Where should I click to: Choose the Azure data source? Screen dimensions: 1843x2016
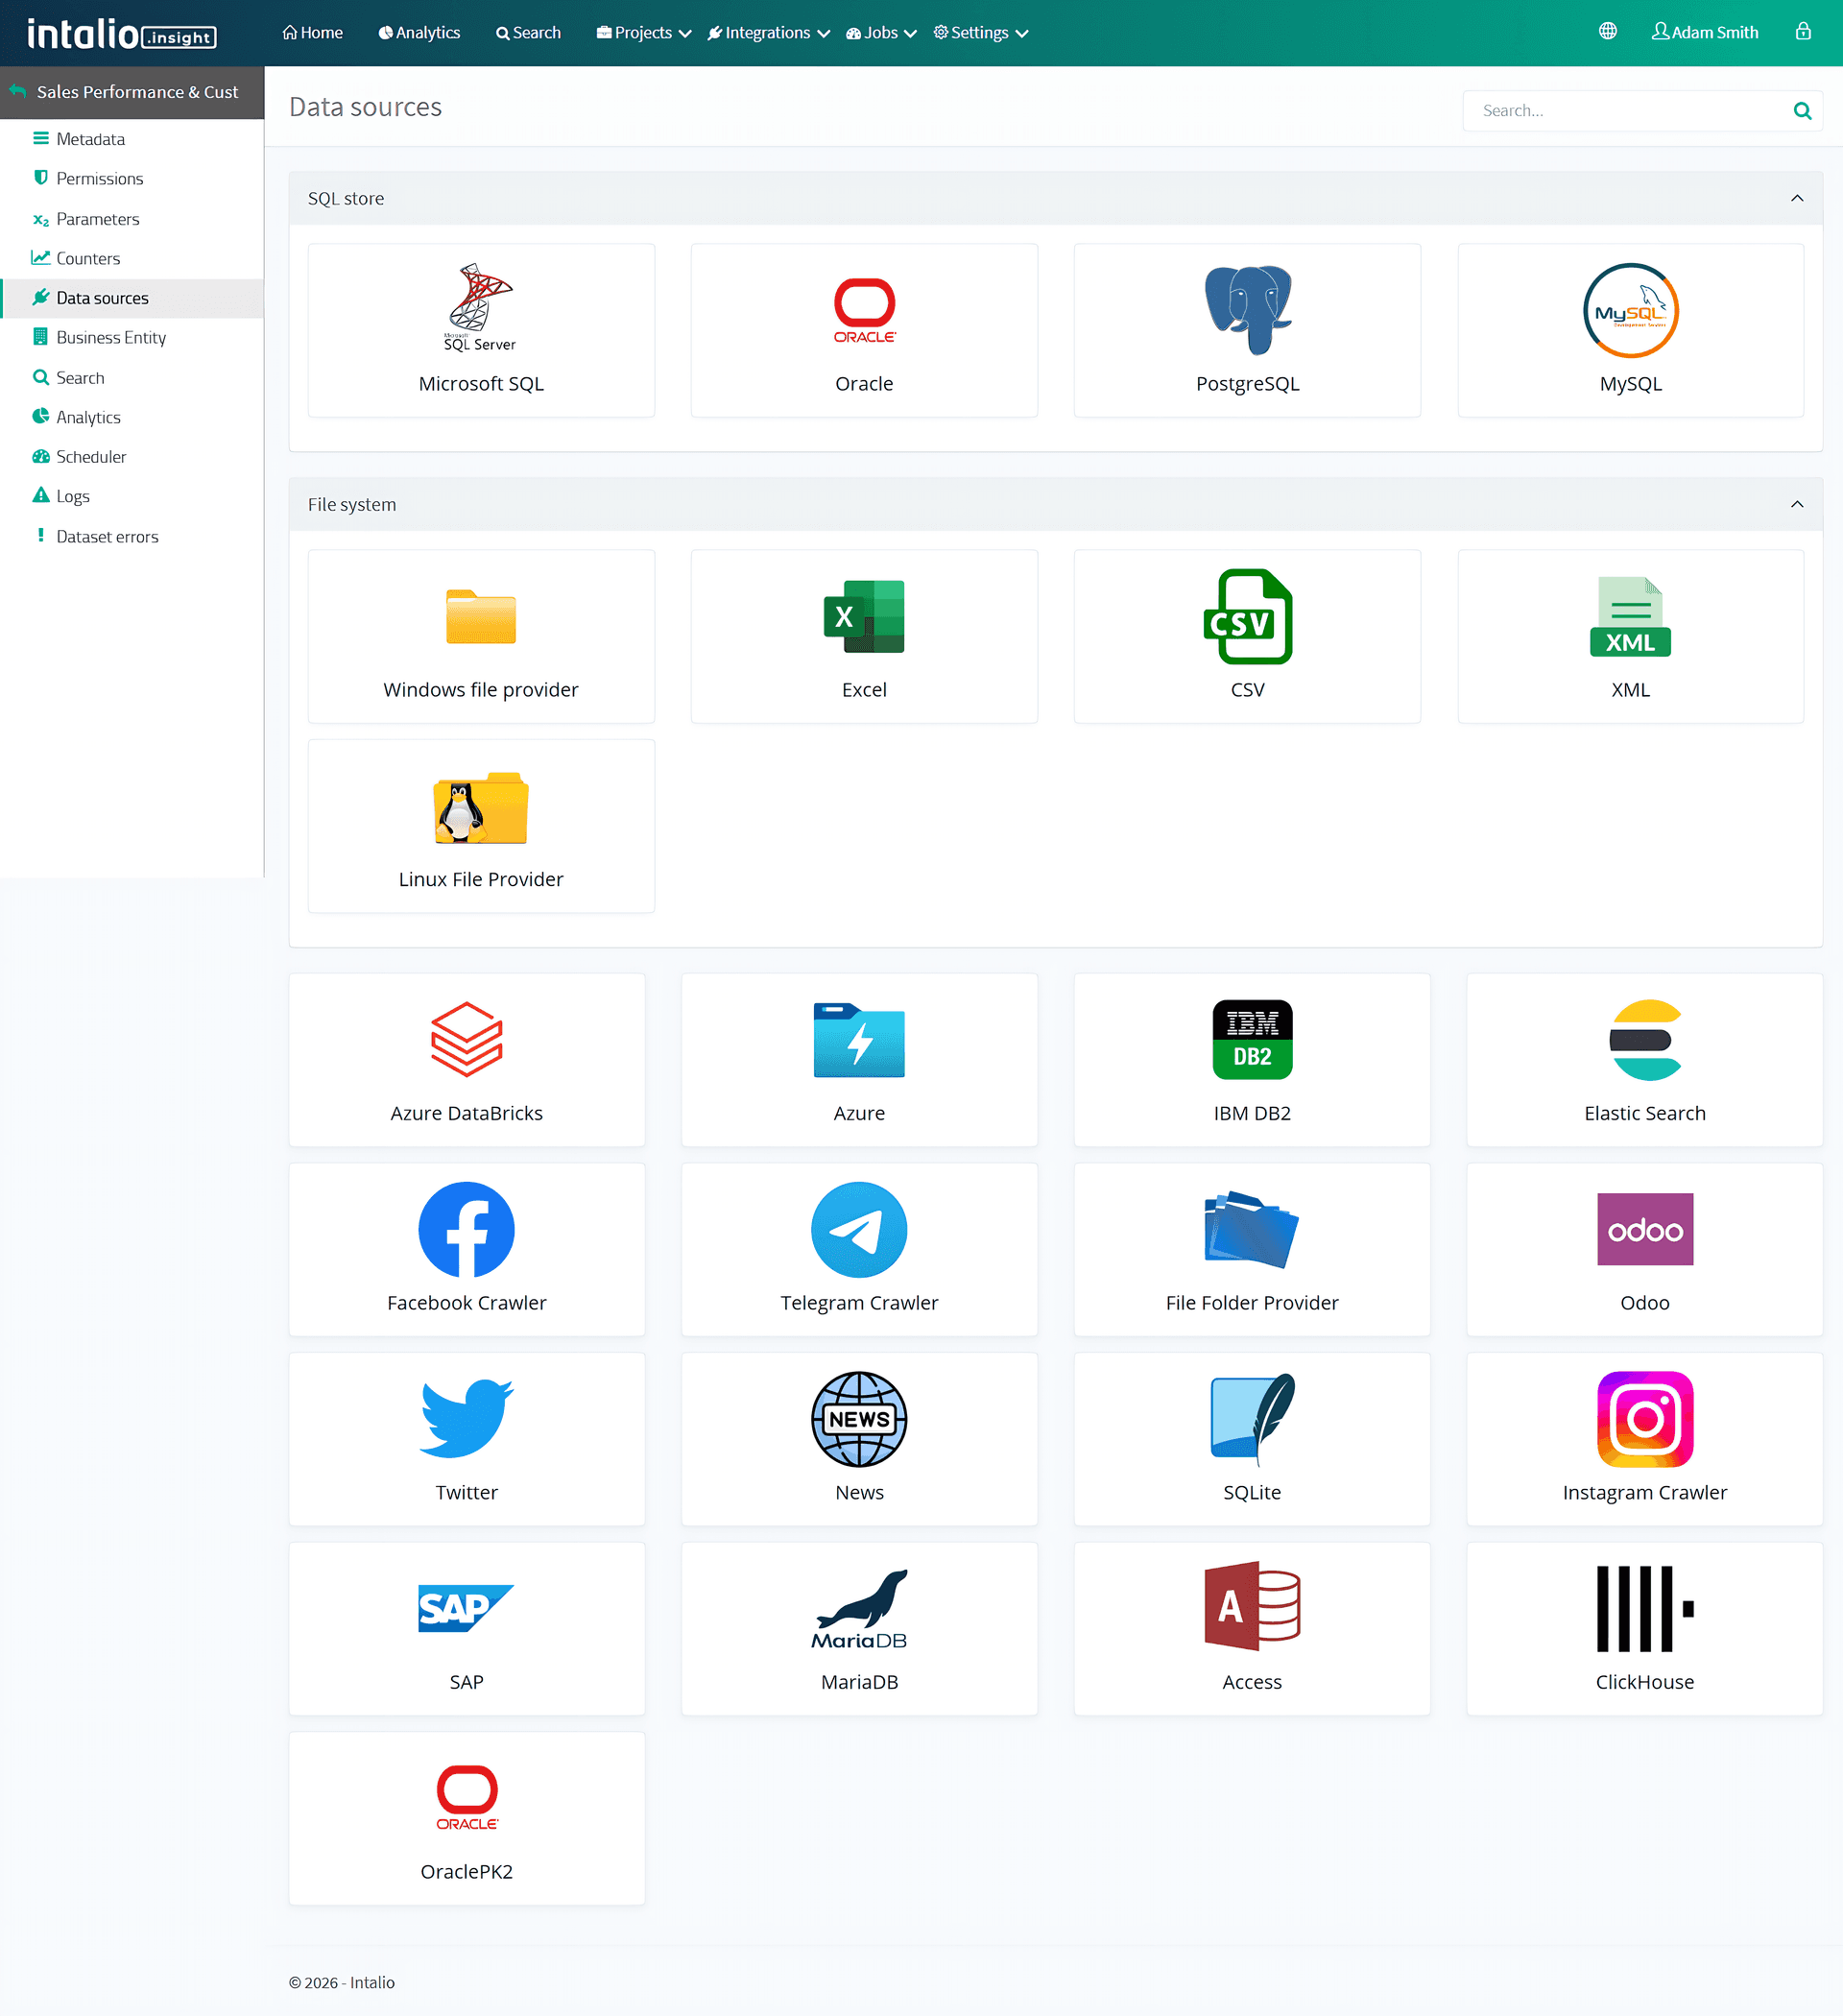tap(859, 1060)
